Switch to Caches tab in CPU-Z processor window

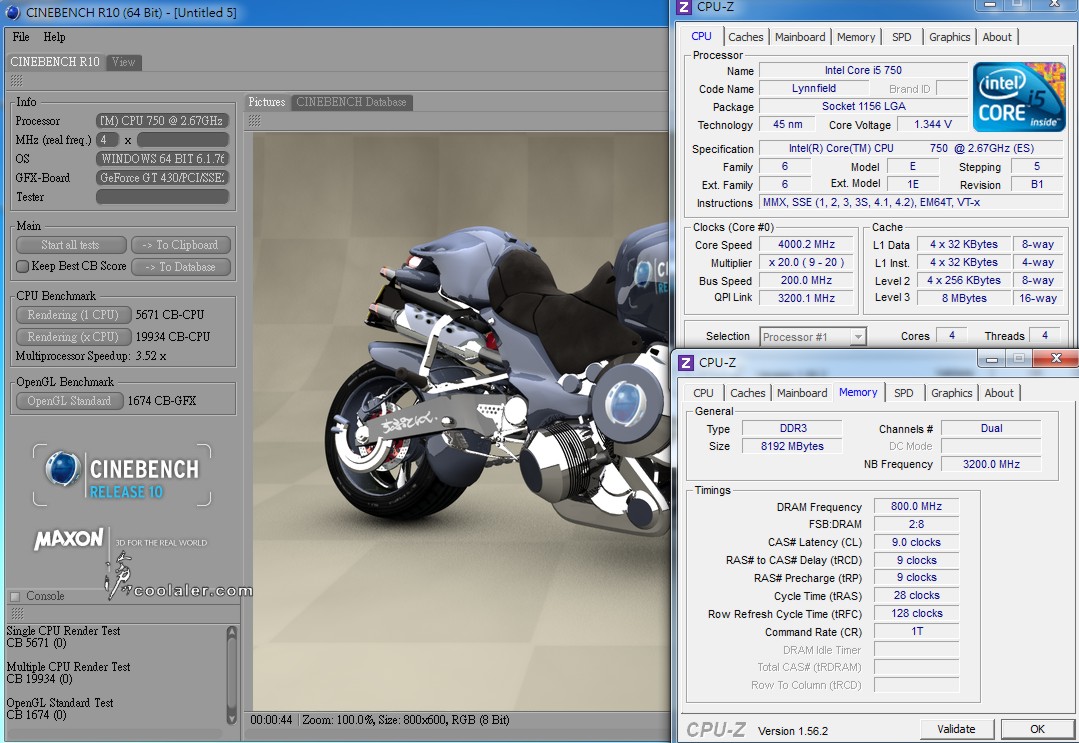tap(745, 37)
